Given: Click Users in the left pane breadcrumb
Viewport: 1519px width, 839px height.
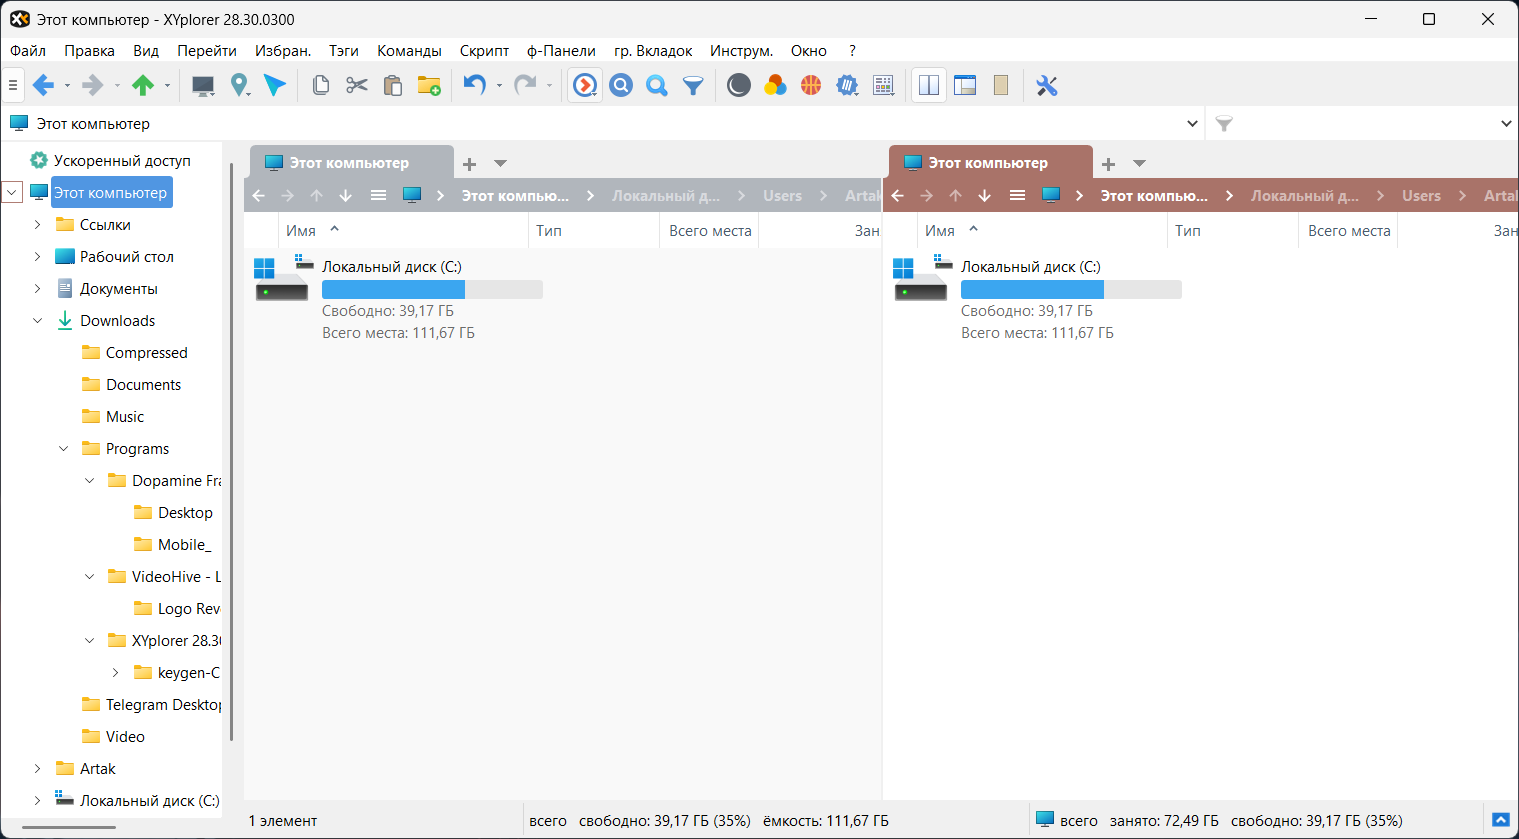Looking at the screenshot, I should (782, 196).
